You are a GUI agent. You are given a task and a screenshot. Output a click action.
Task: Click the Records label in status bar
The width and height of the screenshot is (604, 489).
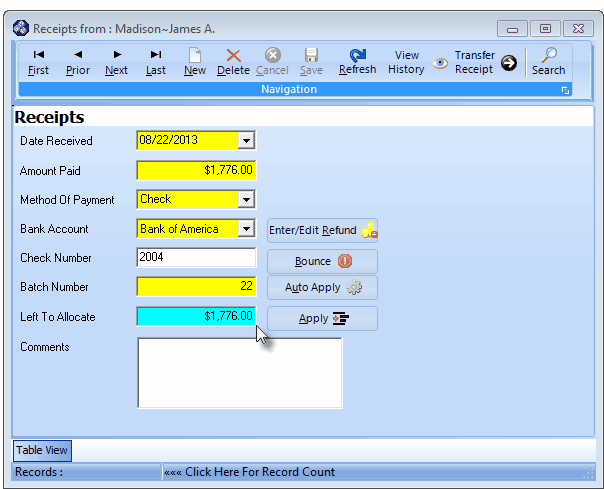click(x=39, y=472)
